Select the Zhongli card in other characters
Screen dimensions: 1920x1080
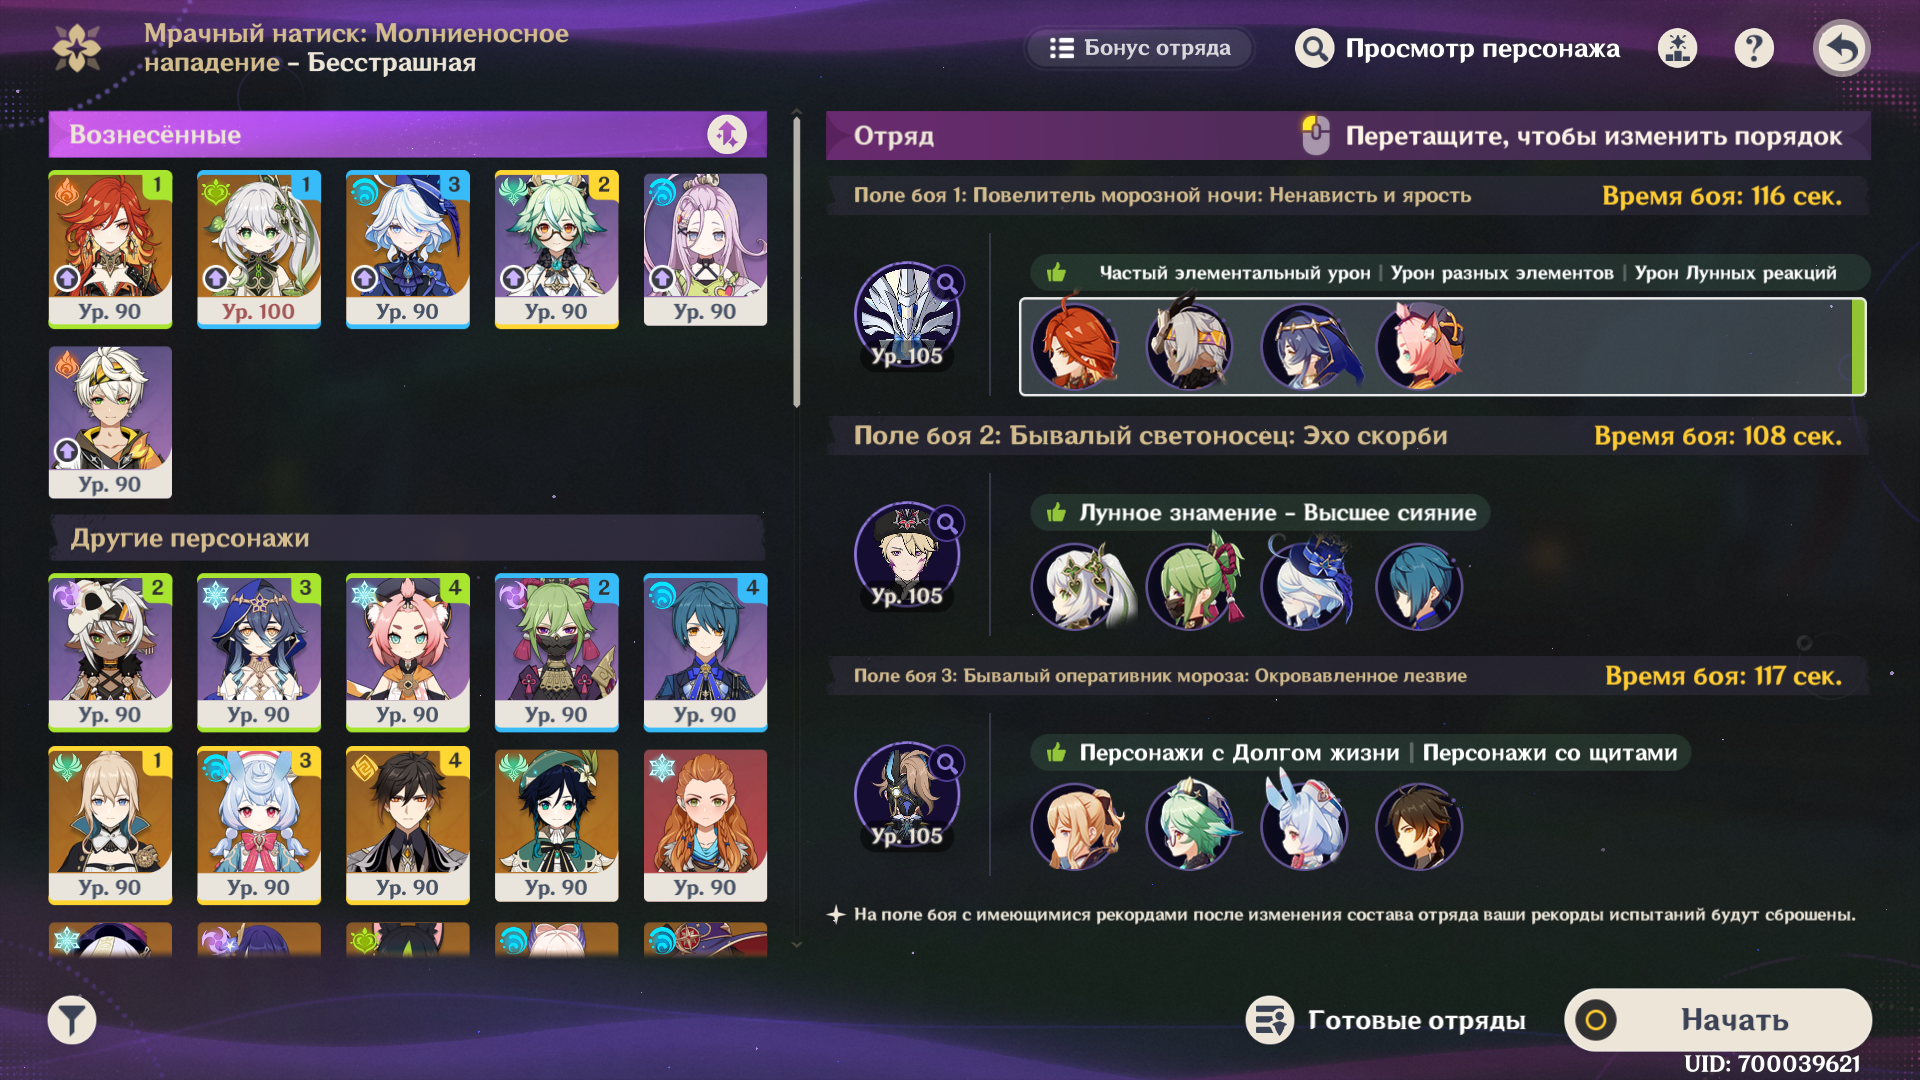[408, 825]
